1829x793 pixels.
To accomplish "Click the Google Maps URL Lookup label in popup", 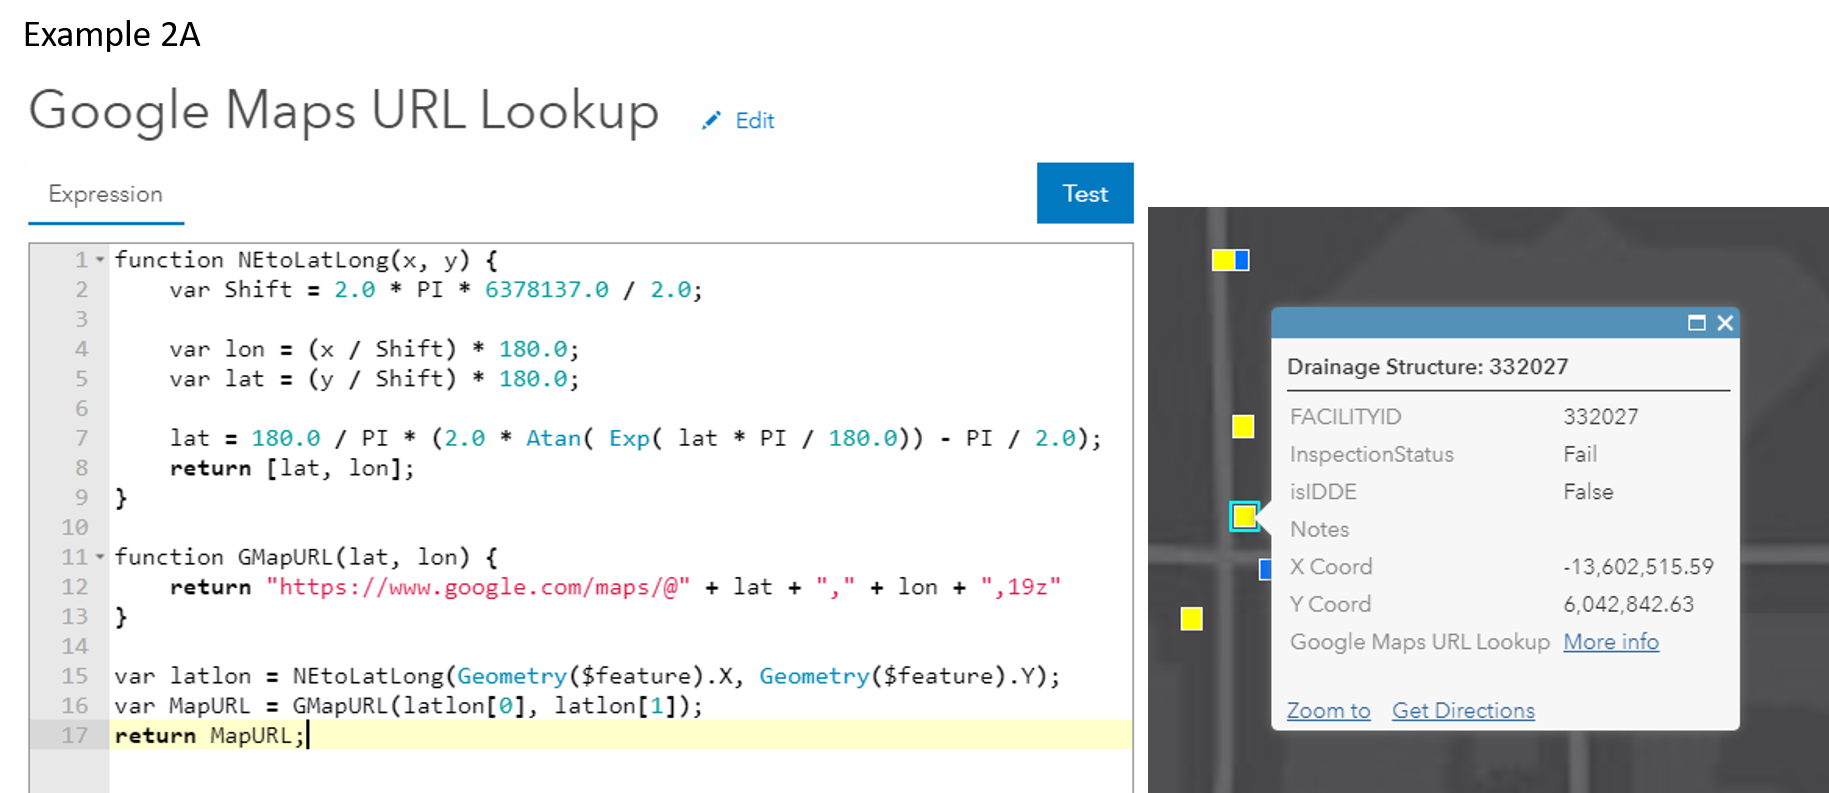I will coord(1419,642).
